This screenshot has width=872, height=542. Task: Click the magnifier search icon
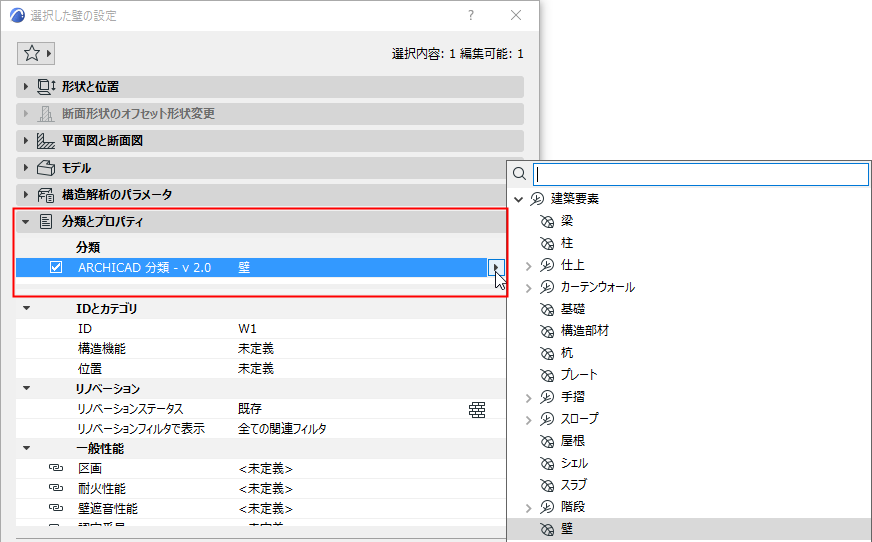pyautogui.click(x=519, y=174)
